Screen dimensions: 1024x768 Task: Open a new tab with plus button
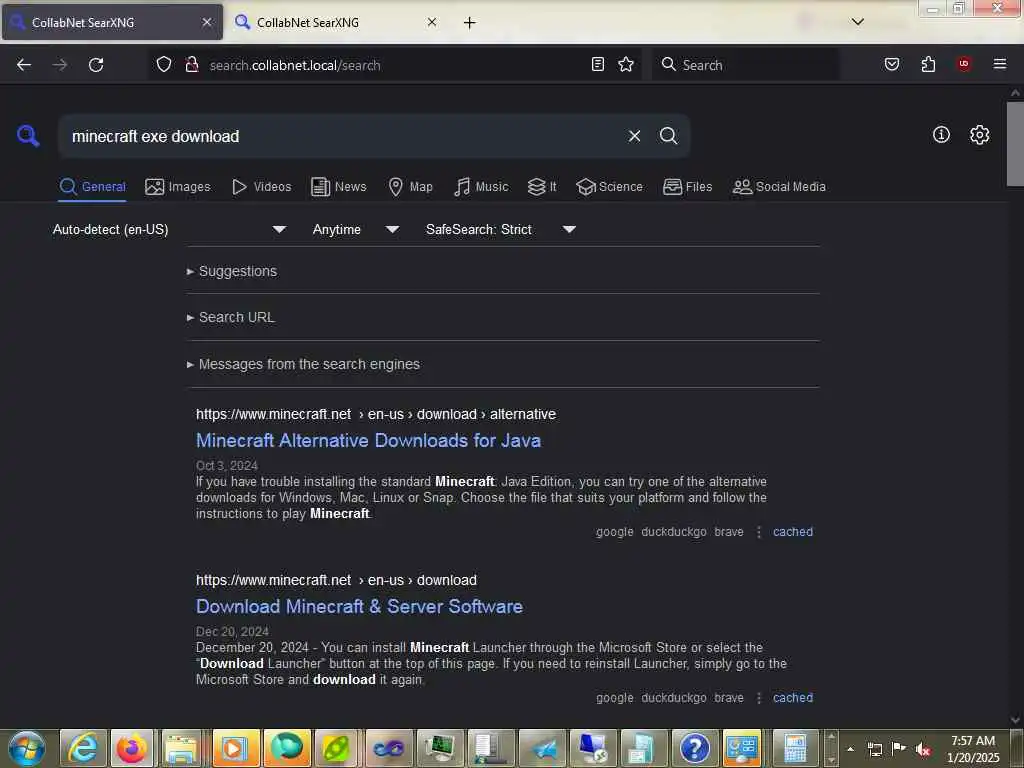(x=470, y=23)
